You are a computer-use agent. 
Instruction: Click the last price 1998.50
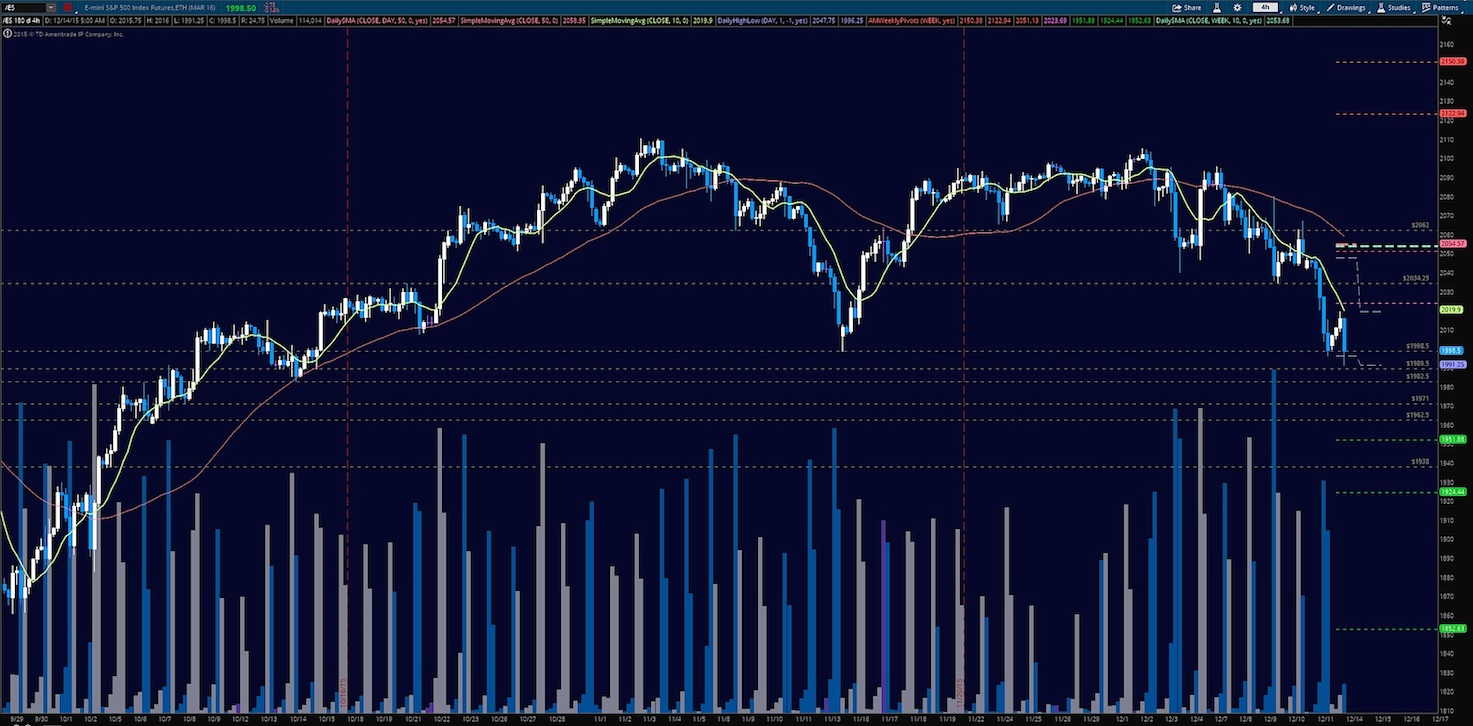(x=240, y=8)
